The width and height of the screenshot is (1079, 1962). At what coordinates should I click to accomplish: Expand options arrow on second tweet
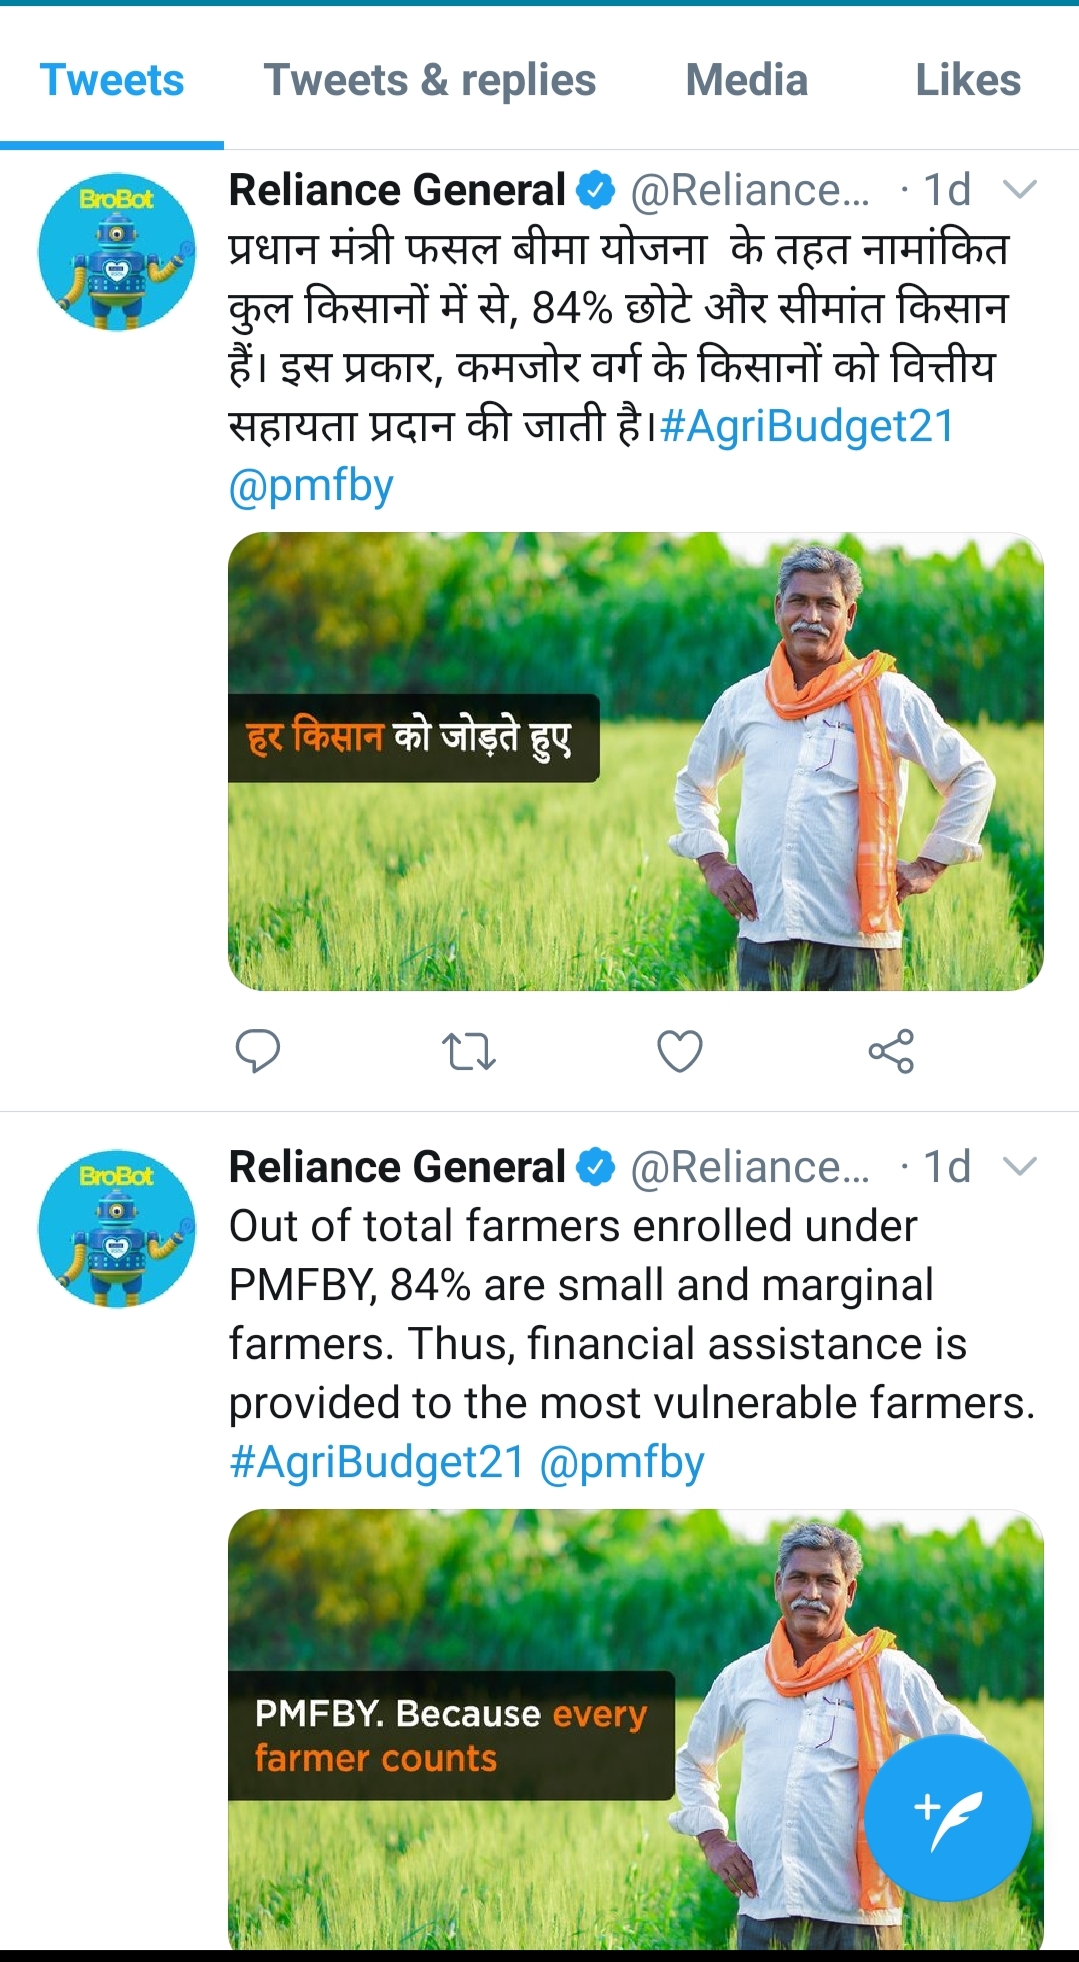point(1019,1166)
